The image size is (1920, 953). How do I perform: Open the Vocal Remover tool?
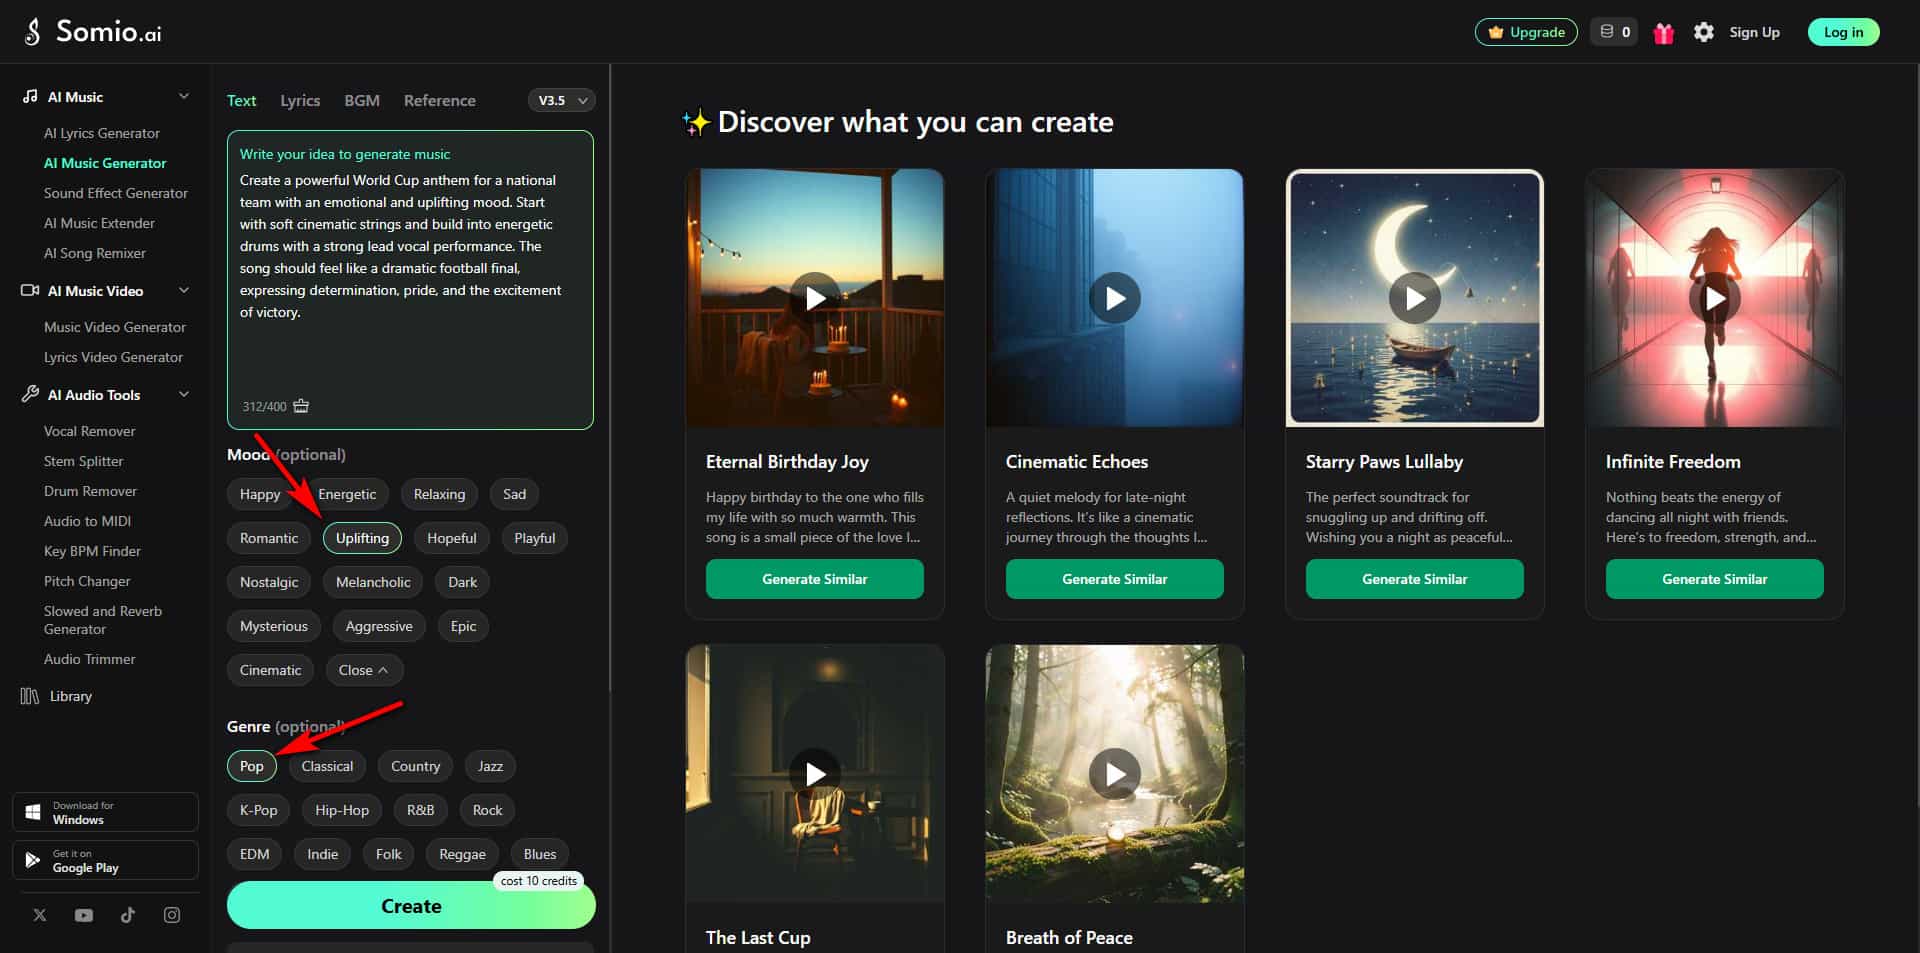pyautogui.click(x=90, y=431)
